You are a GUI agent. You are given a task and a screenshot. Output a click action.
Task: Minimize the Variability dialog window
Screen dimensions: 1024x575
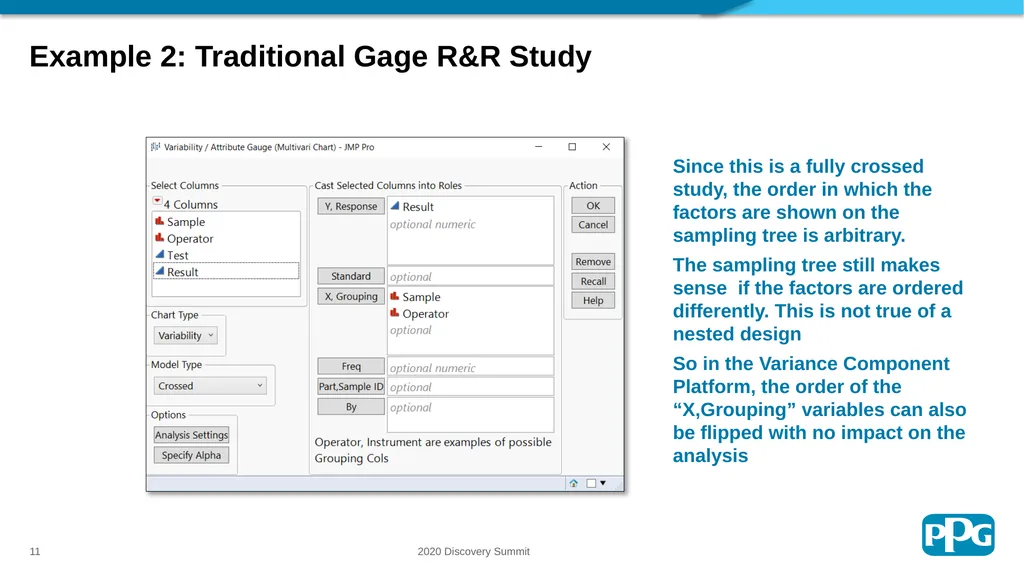[x=539, y=147]
